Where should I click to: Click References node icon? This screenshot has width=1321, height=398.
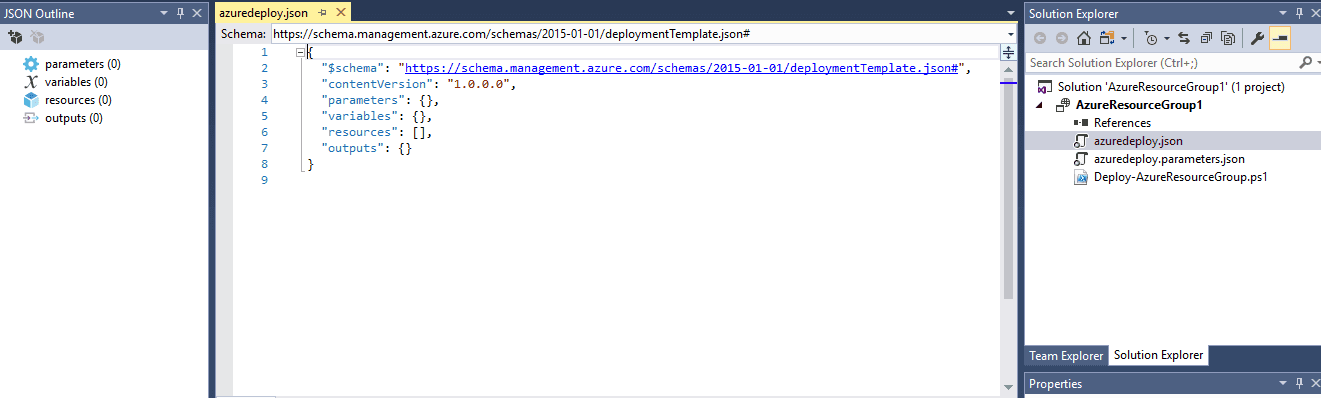point(1081,123)
